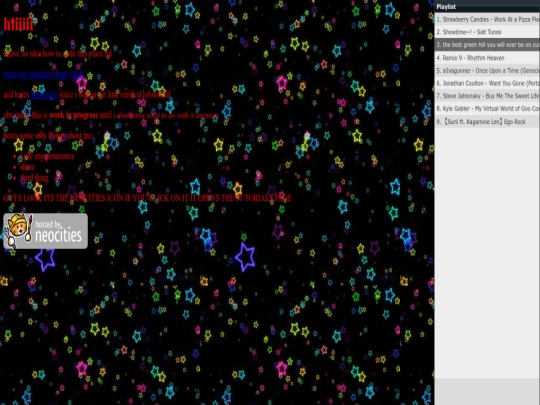540x405 pixels.
Task: Open the hosted by neocities badge
Action: pos(45,231)
